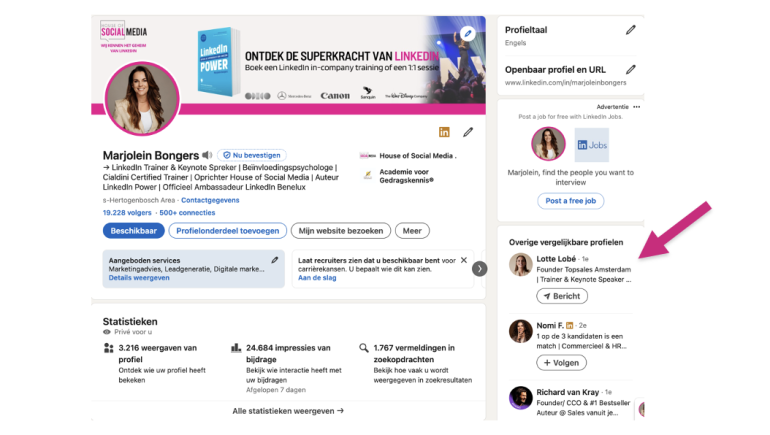Dismiss the recruiters card with X
This screenshot has width=770, height=435.
pos(464,260)
